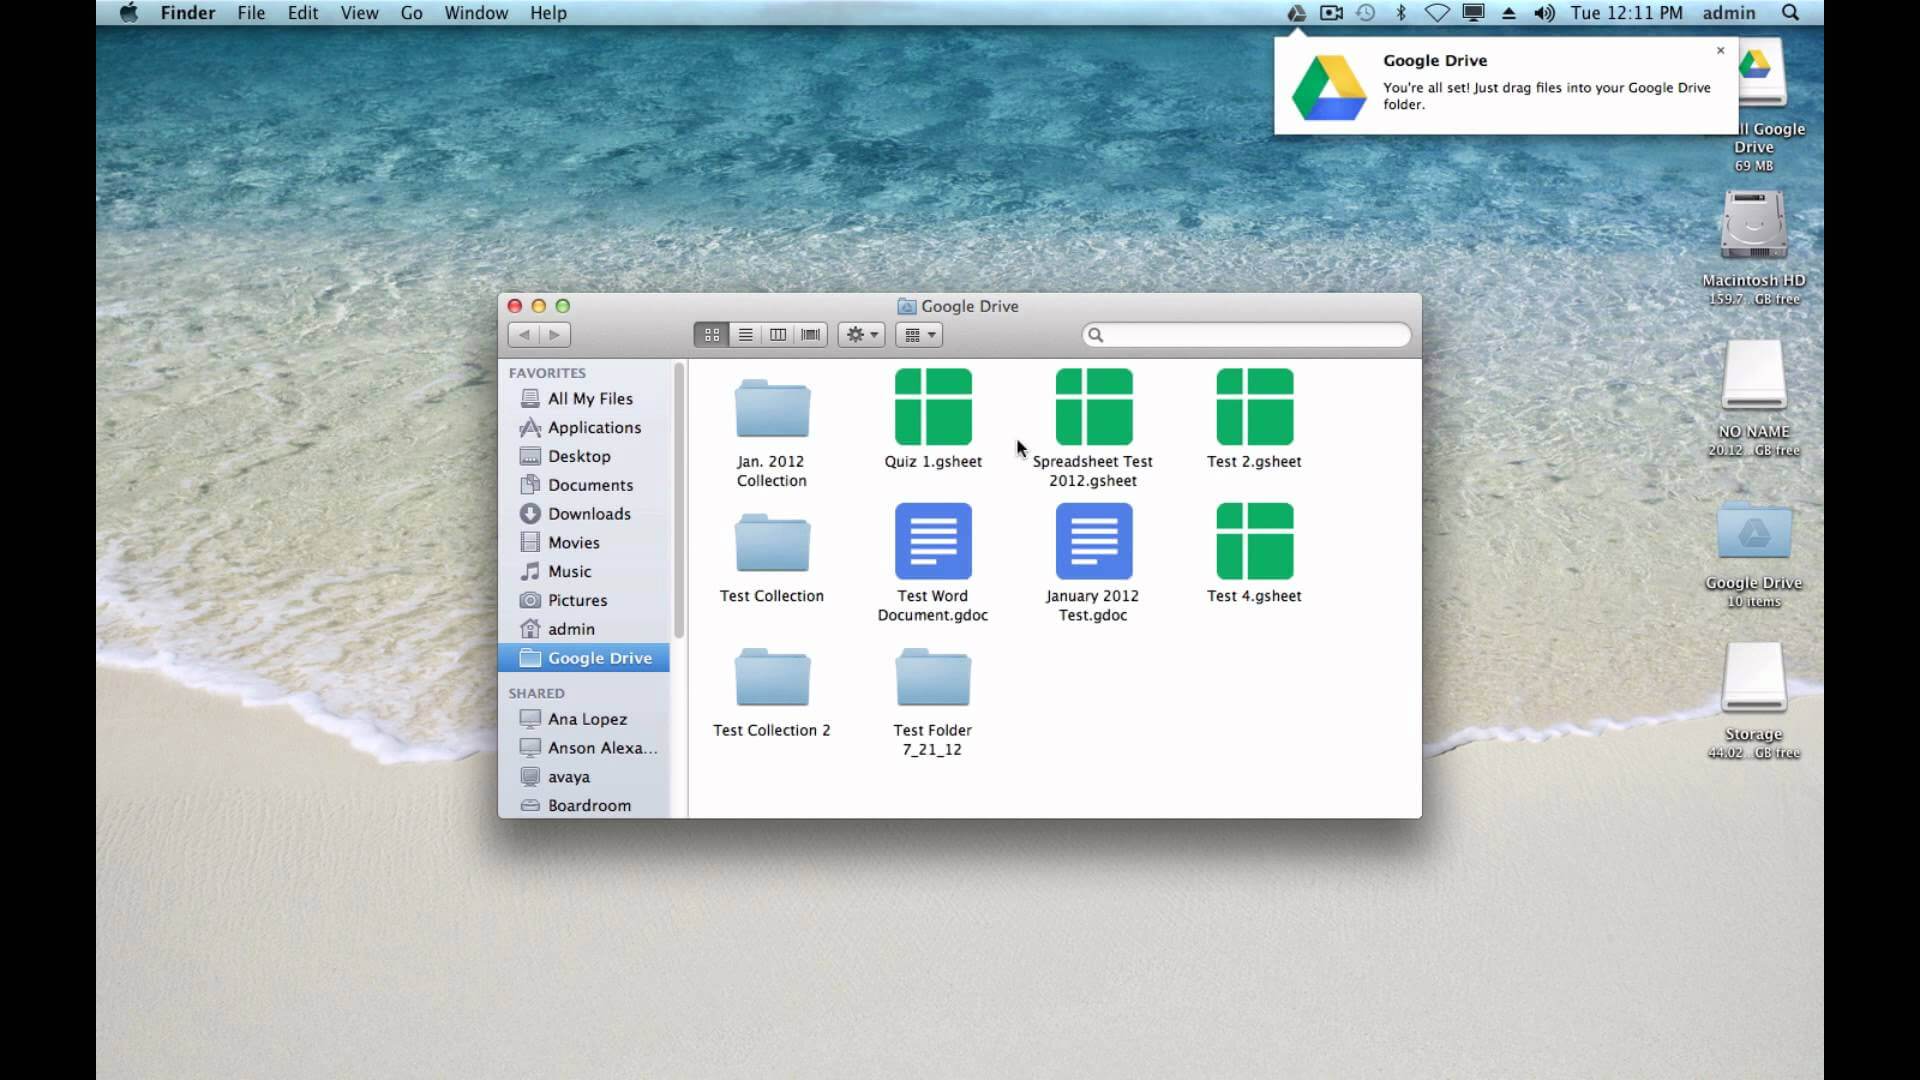The height and width of the screenshot is (1080, 1920).
Task: Open Spreadsheet Test 2012.gsheet file
Action: point(1093,409)
